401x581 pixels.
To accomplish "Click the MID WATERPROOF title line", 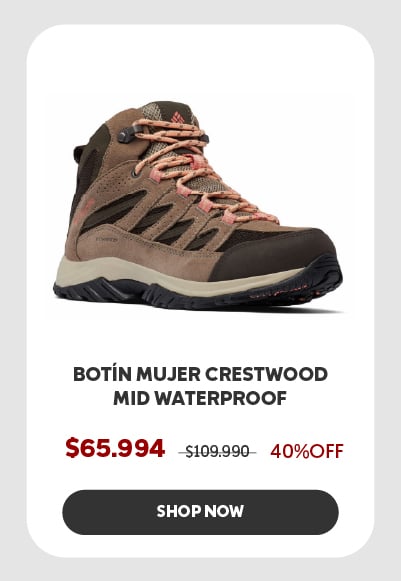I will [x=200, y=398].
